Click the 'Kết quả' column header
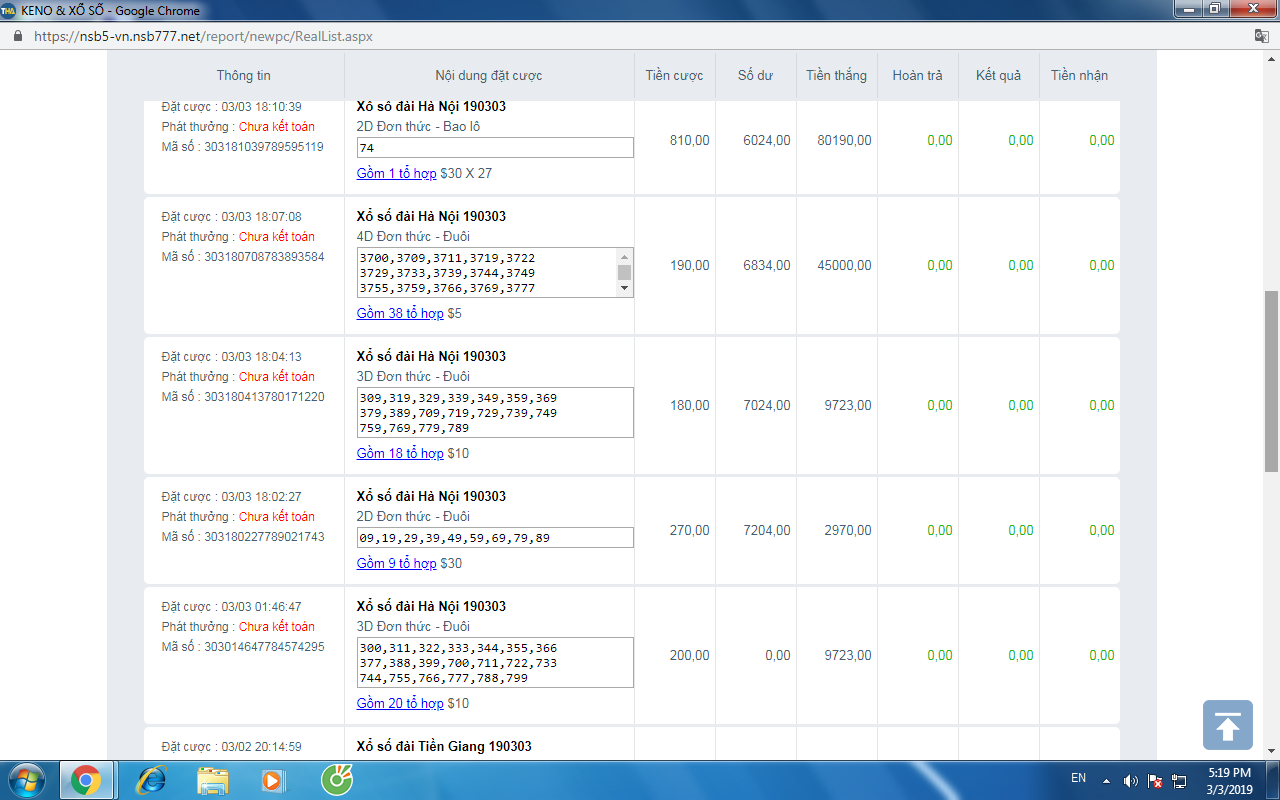 pos(998,75)
